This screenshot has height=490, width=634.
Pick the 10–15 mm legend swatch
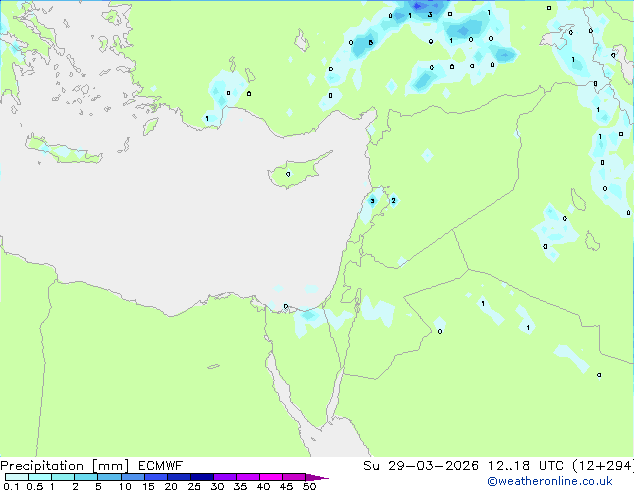[x=132, y=477]
